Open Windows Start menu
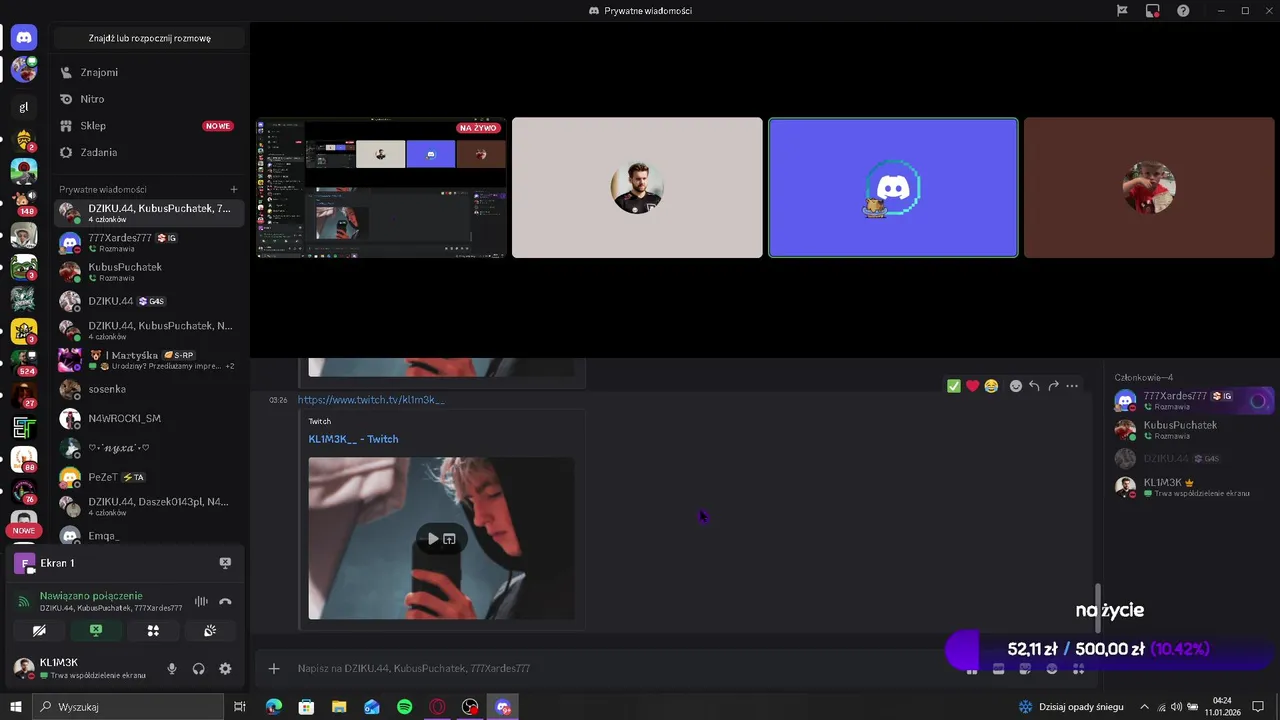The height and width of the screenshot is (720, 1280). [x=16, y=707]
